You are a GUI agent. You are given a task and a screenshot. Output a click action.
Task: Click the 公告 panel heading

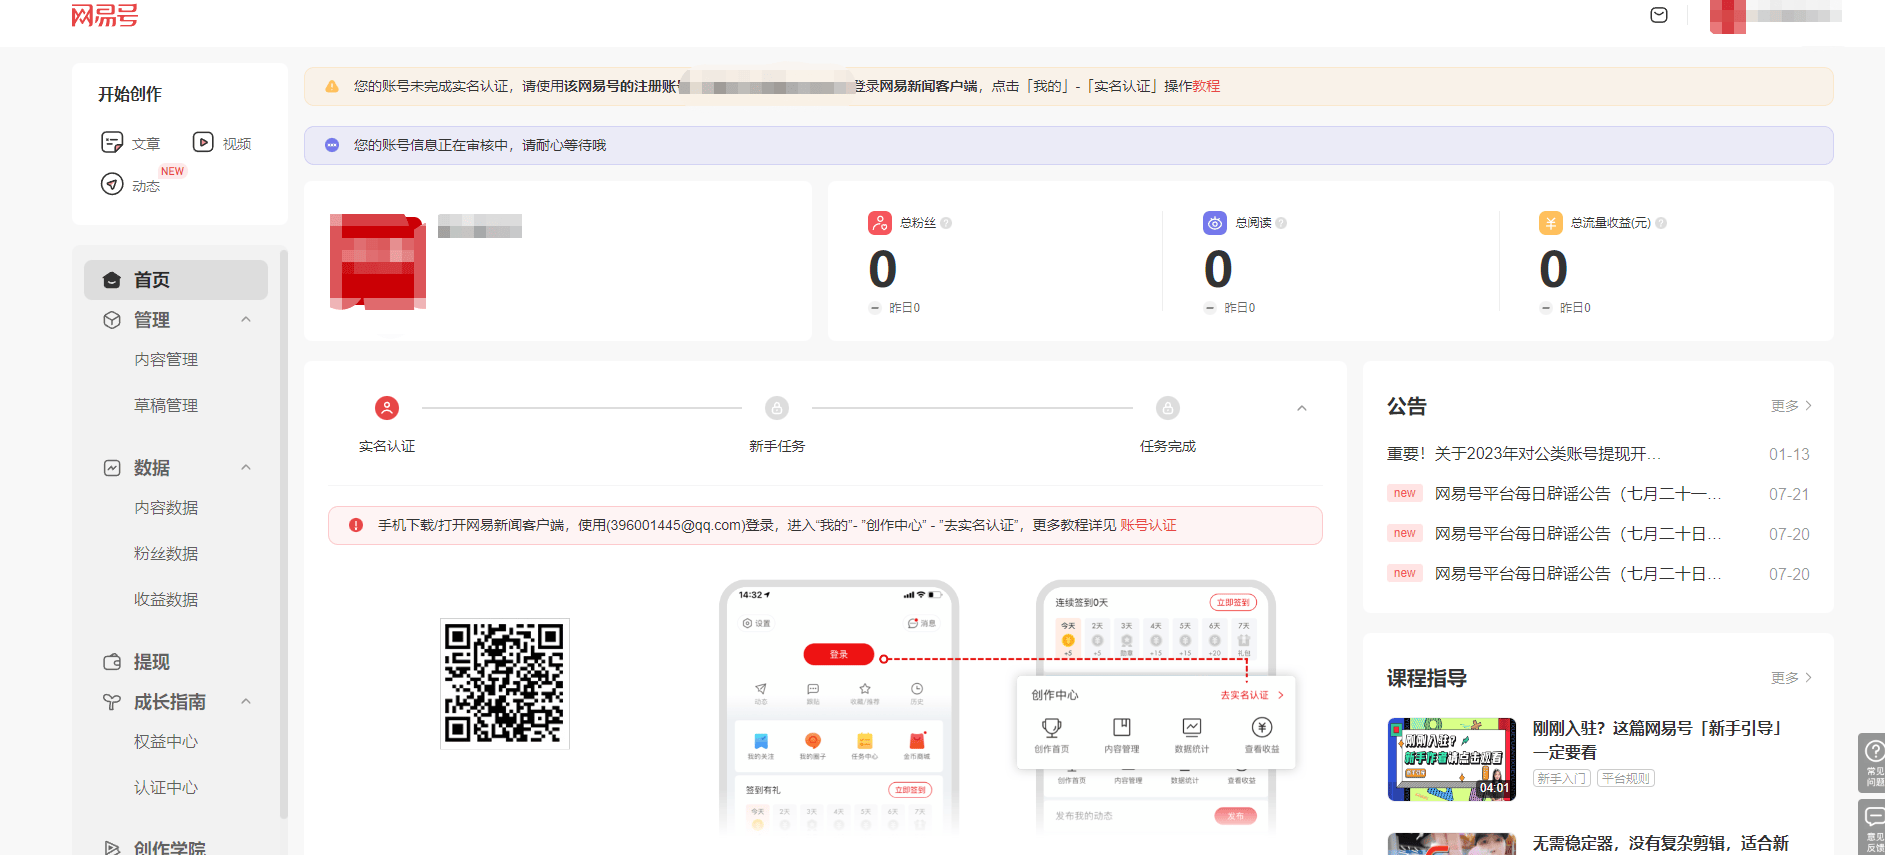click(x=1407, y=406)
